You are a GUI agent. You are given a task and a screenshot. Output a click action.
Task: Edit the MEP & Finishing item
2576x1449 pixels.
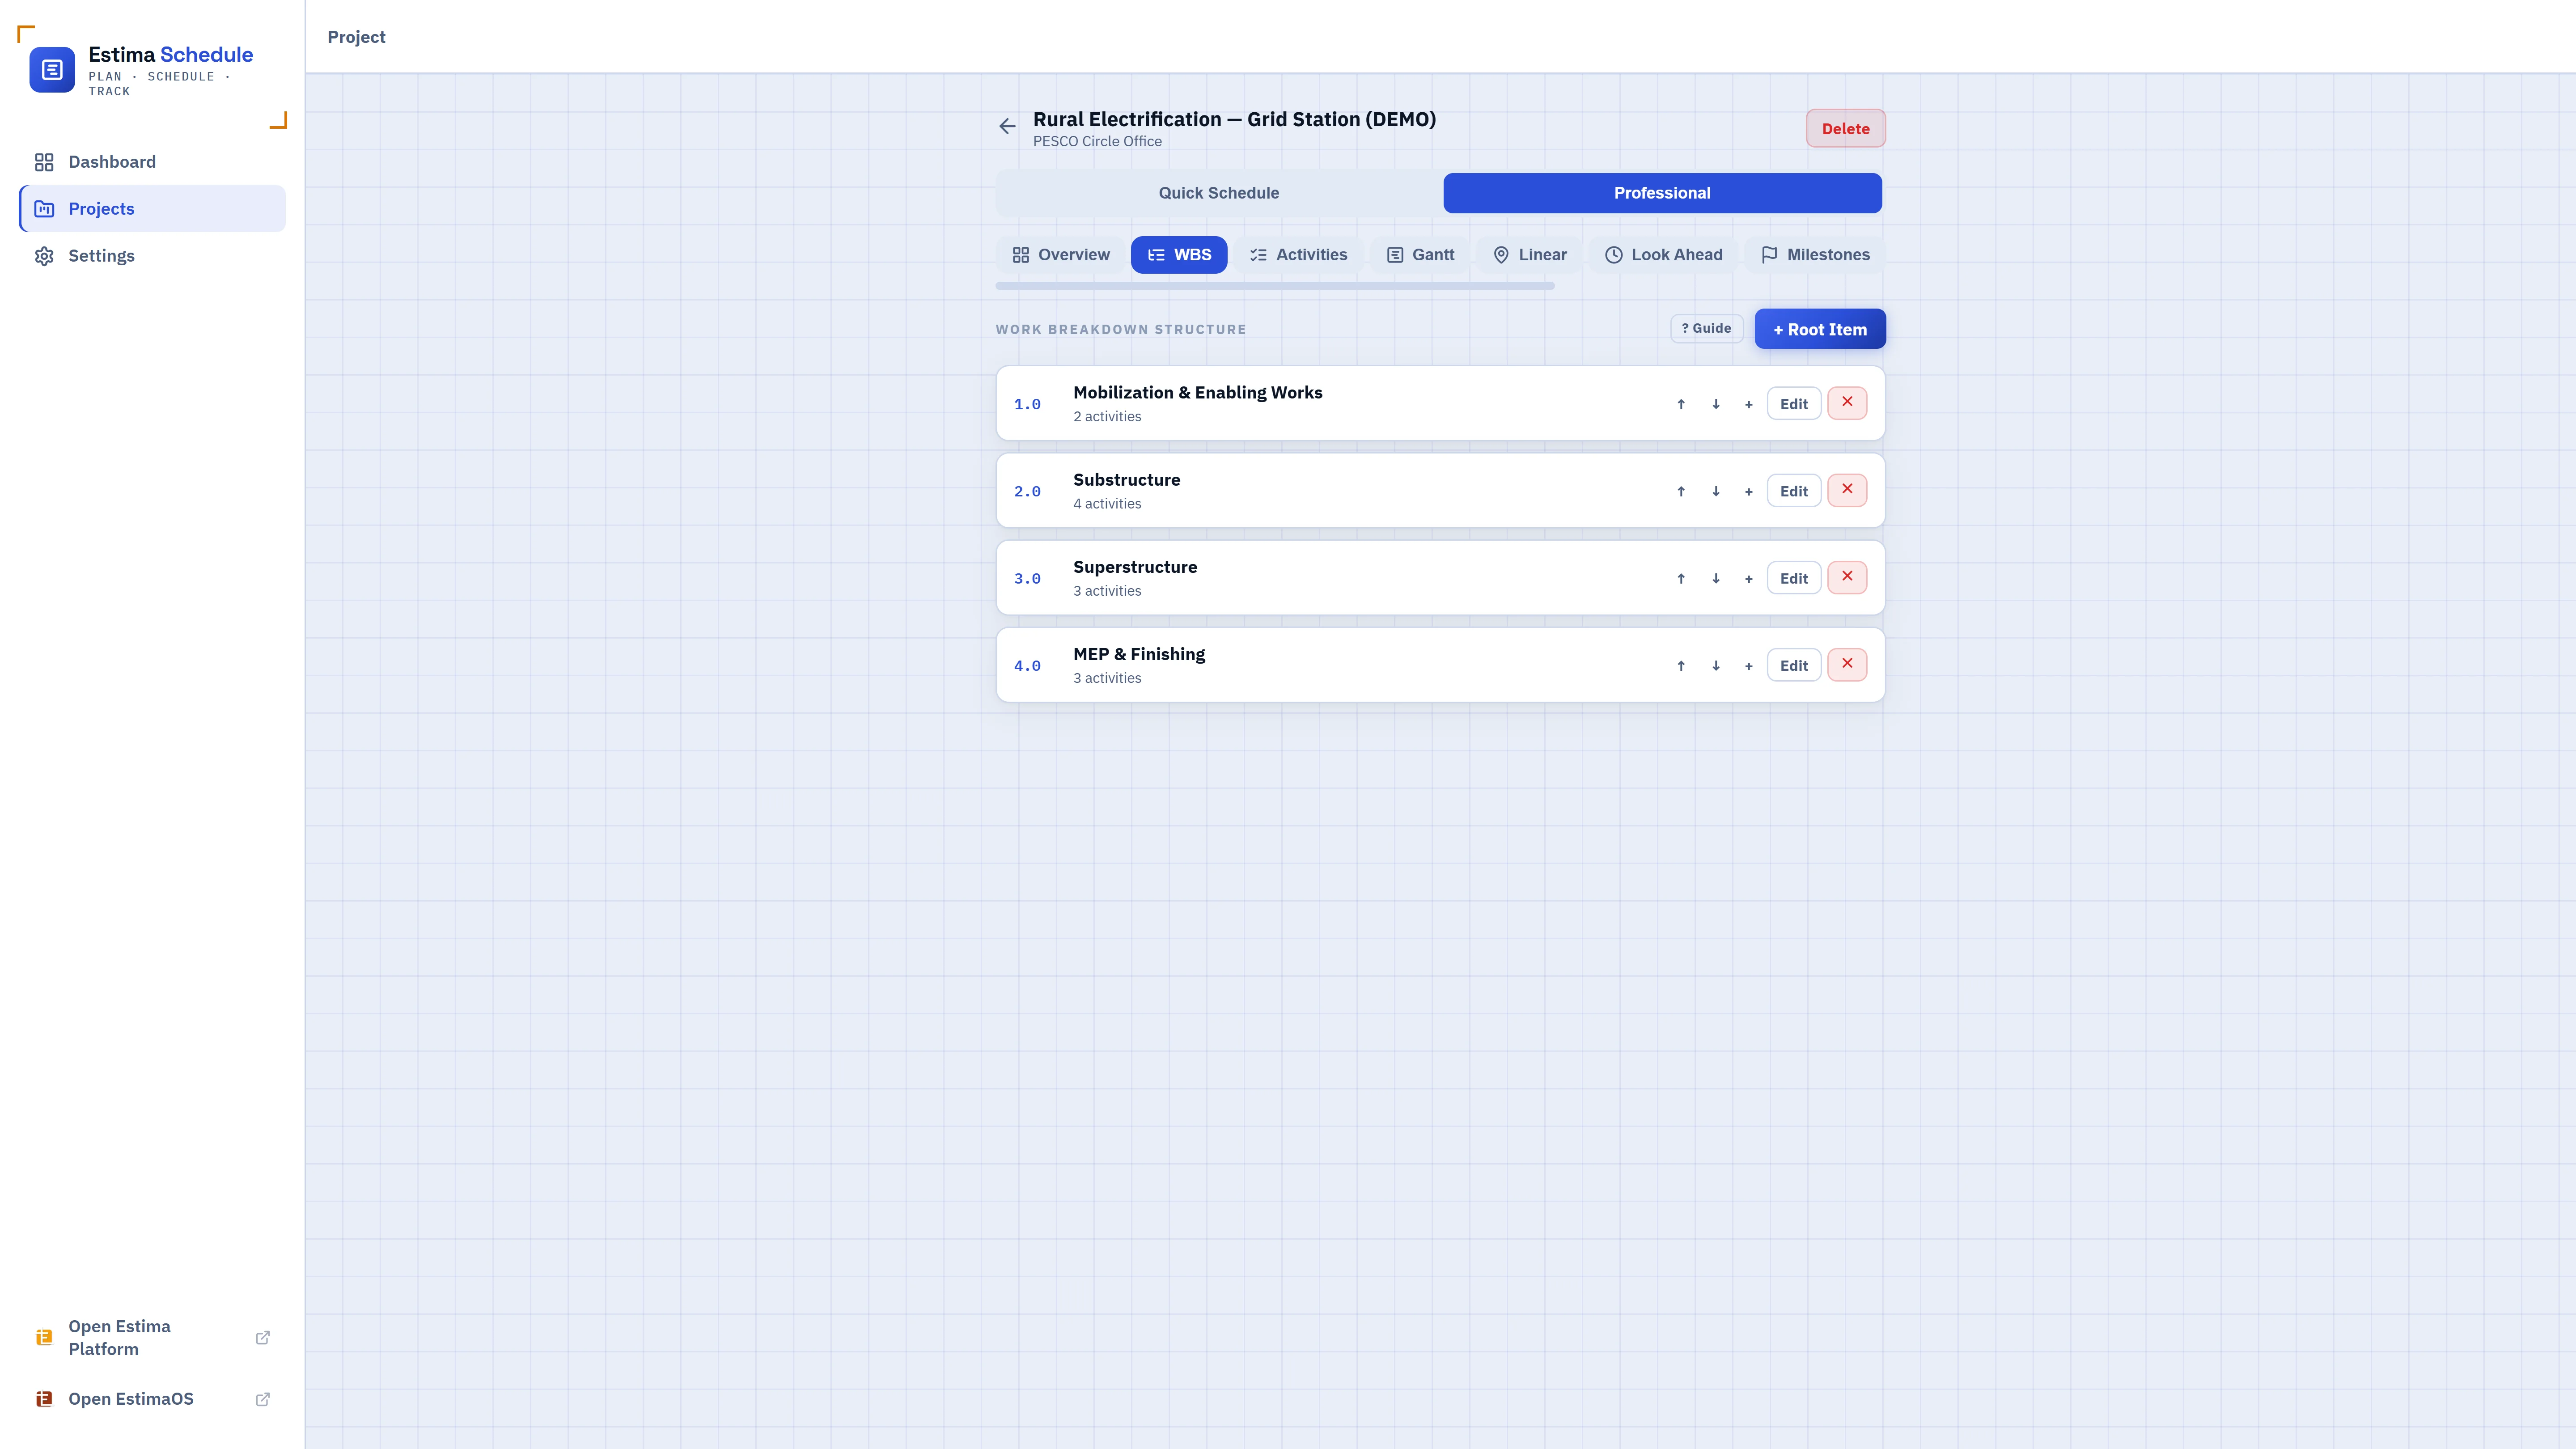pos(1794,665)
